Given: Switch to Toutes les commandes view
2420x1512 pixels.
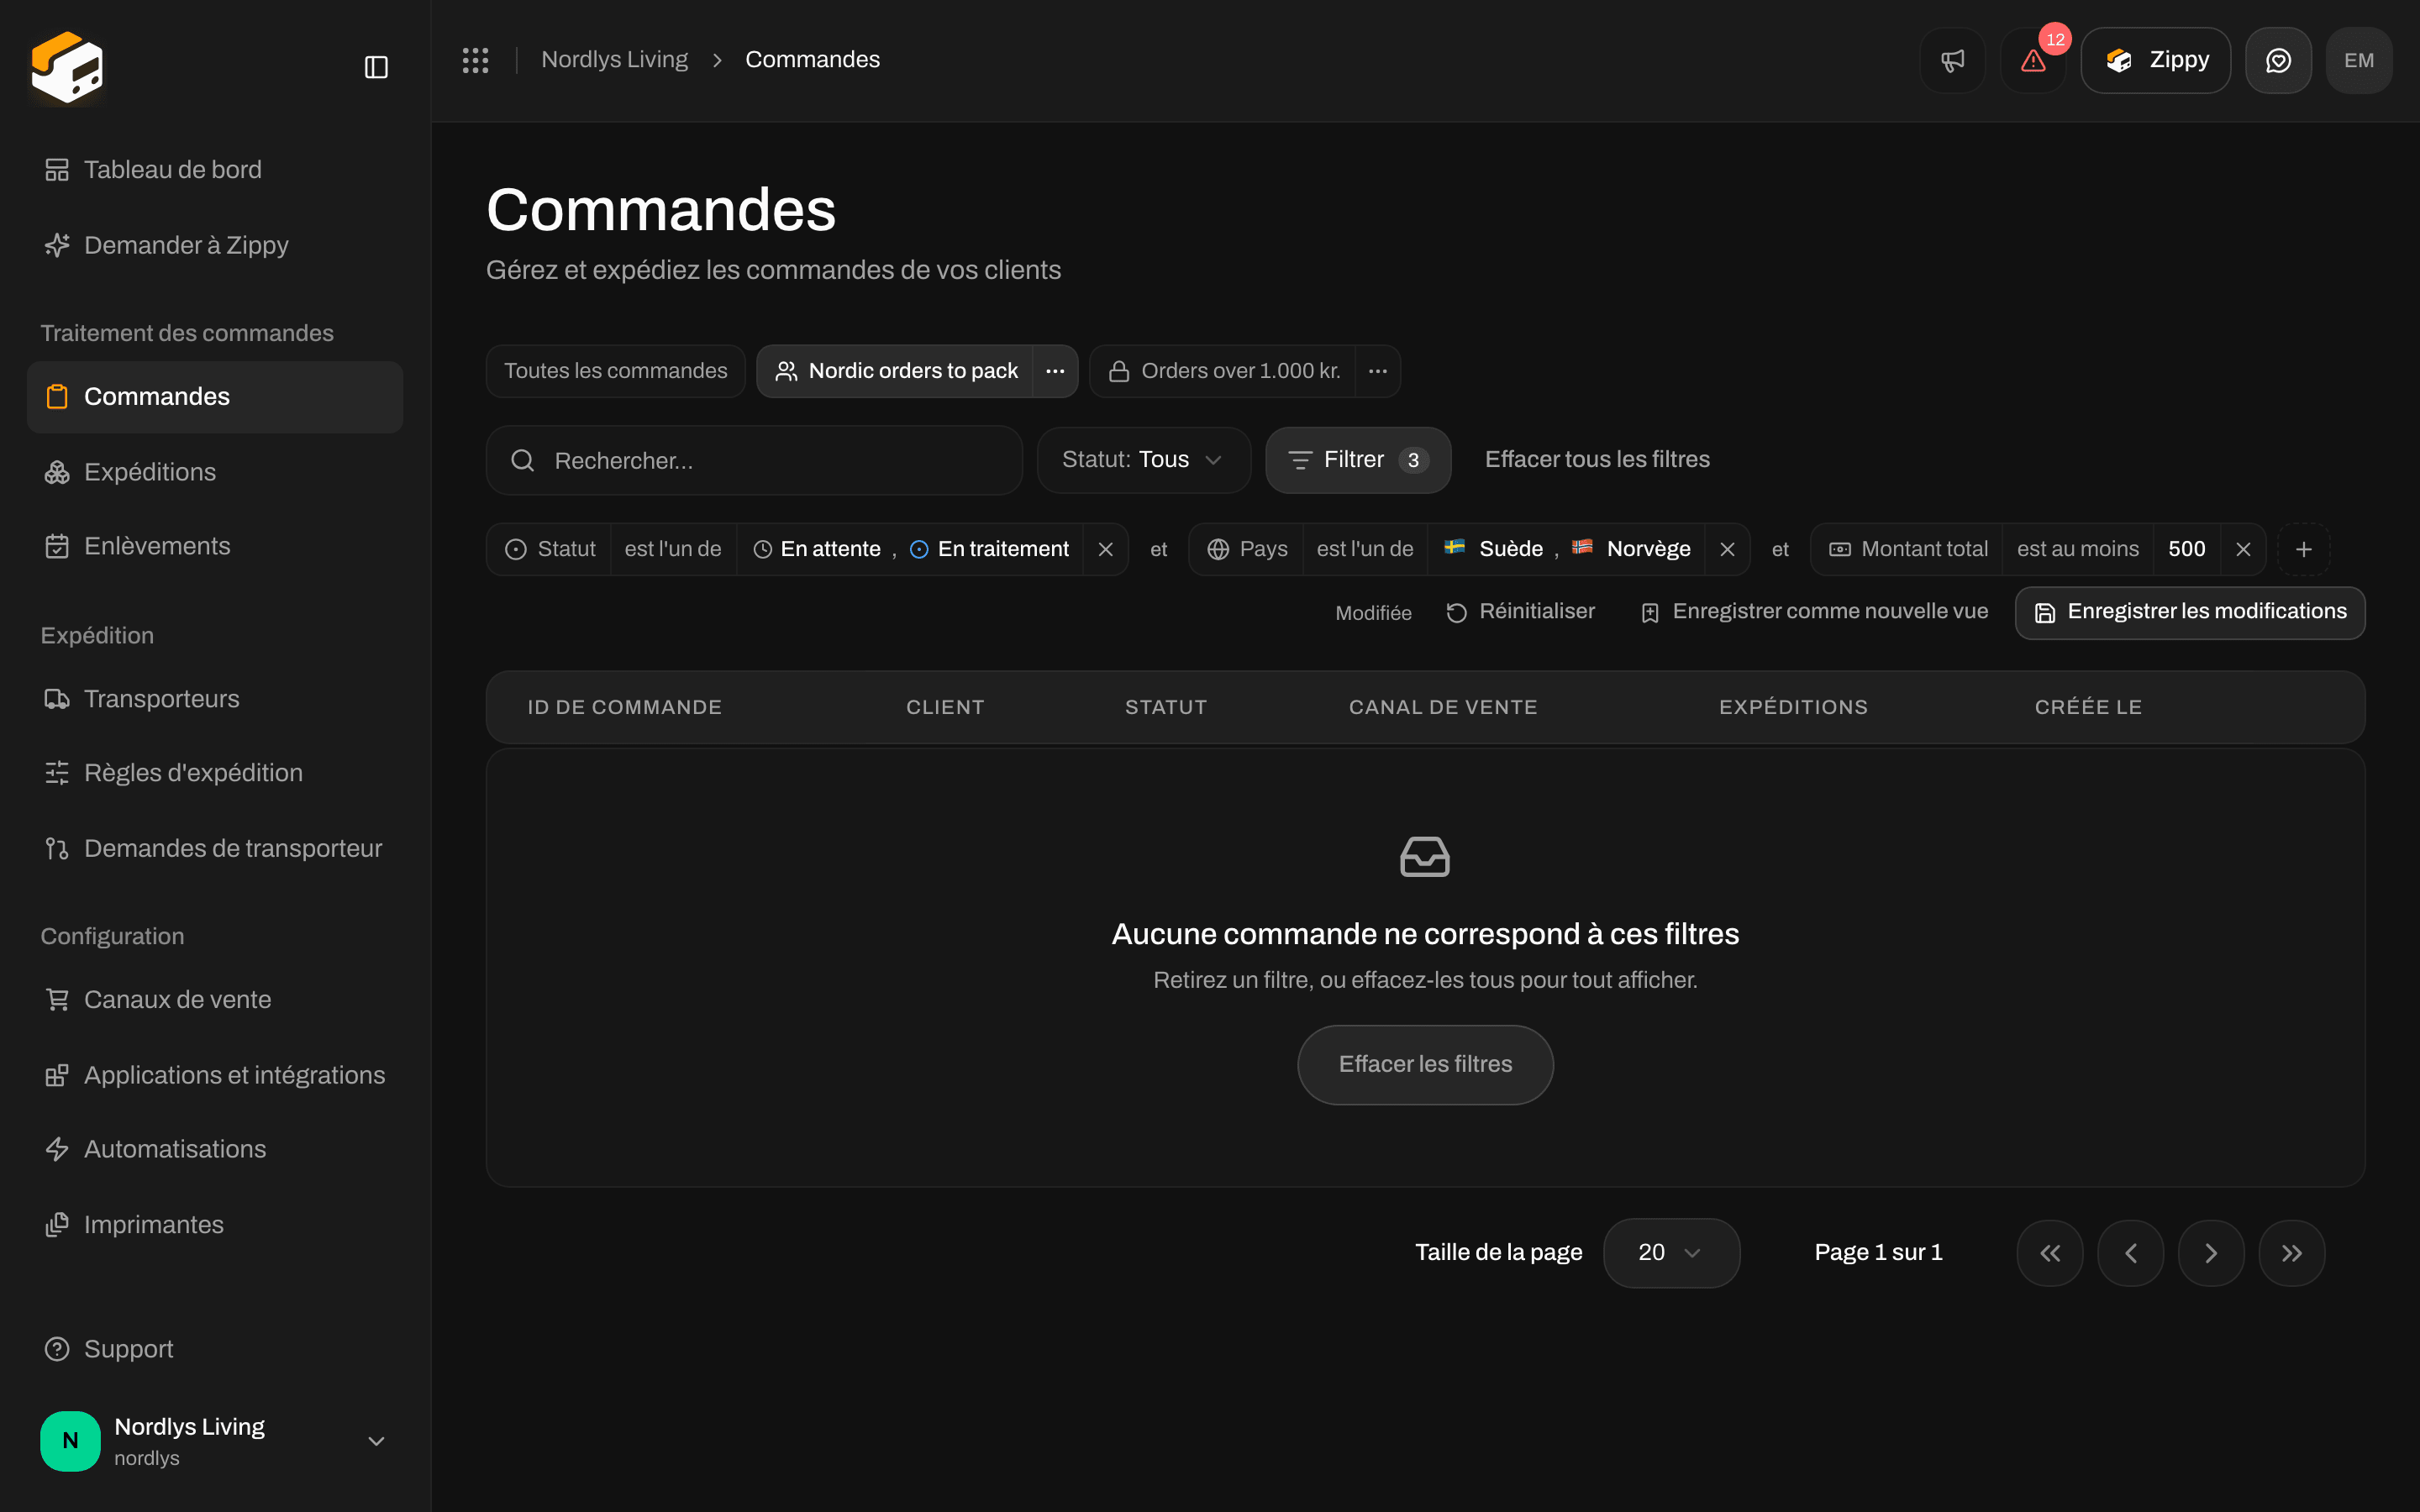Looking at the screenshot, I should pos(615,371).
